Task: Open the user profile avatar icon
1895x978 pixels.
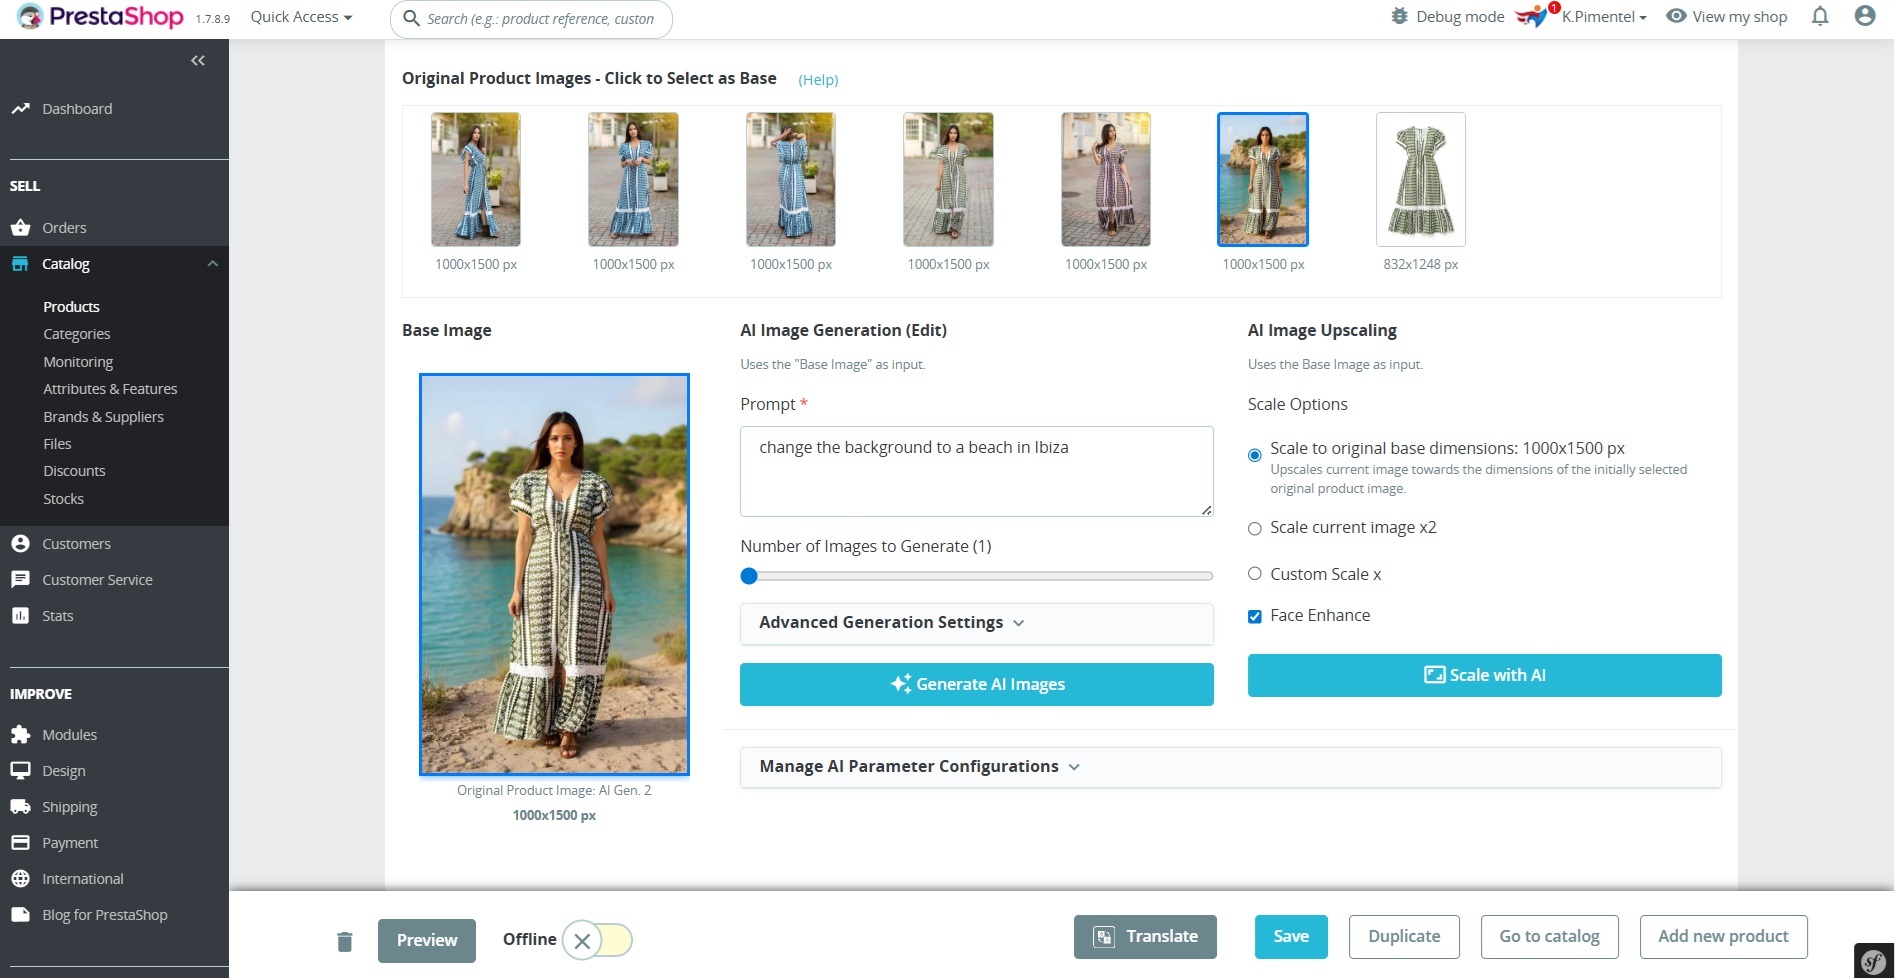Action: [1864, 16]
